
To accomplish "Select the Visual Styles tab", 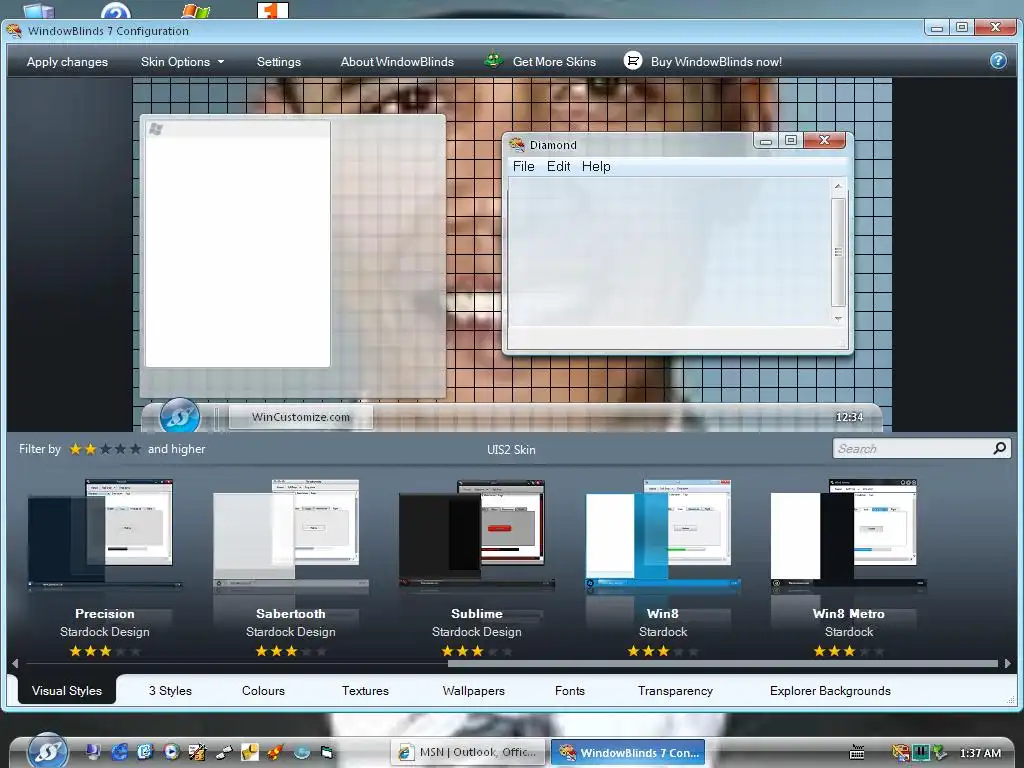I will [x=67, y=690].
